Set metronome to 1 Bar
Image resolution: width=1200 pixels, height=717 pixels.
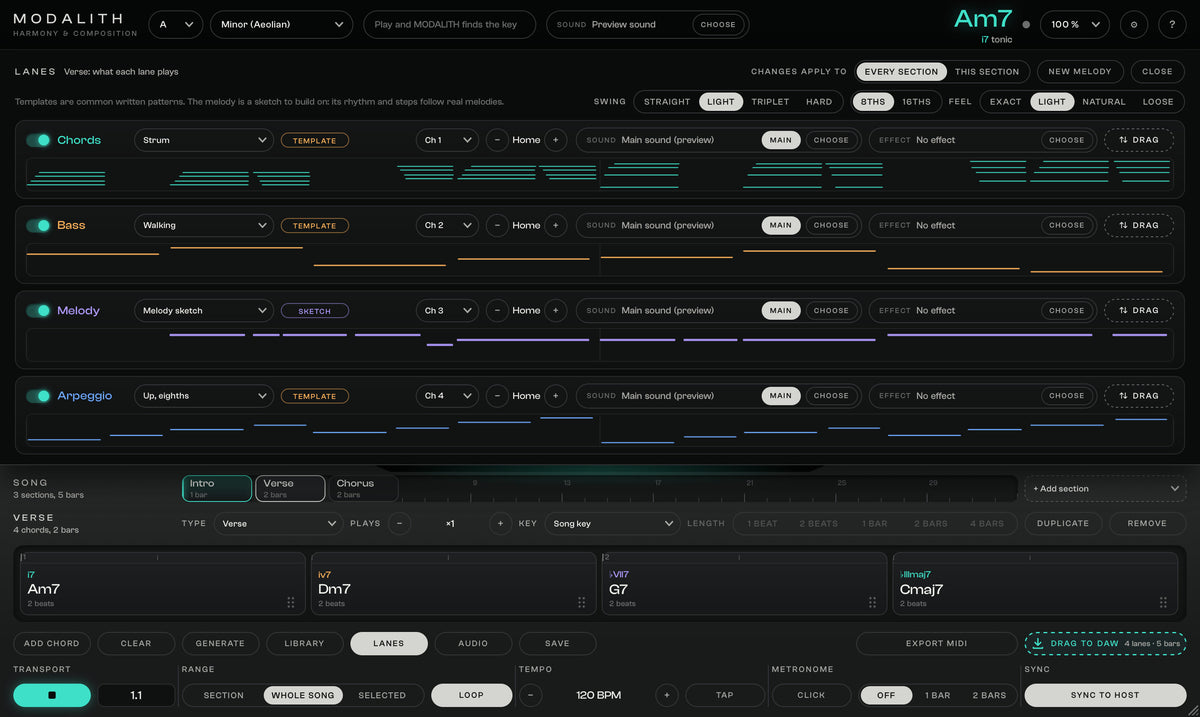click(937, 695)
